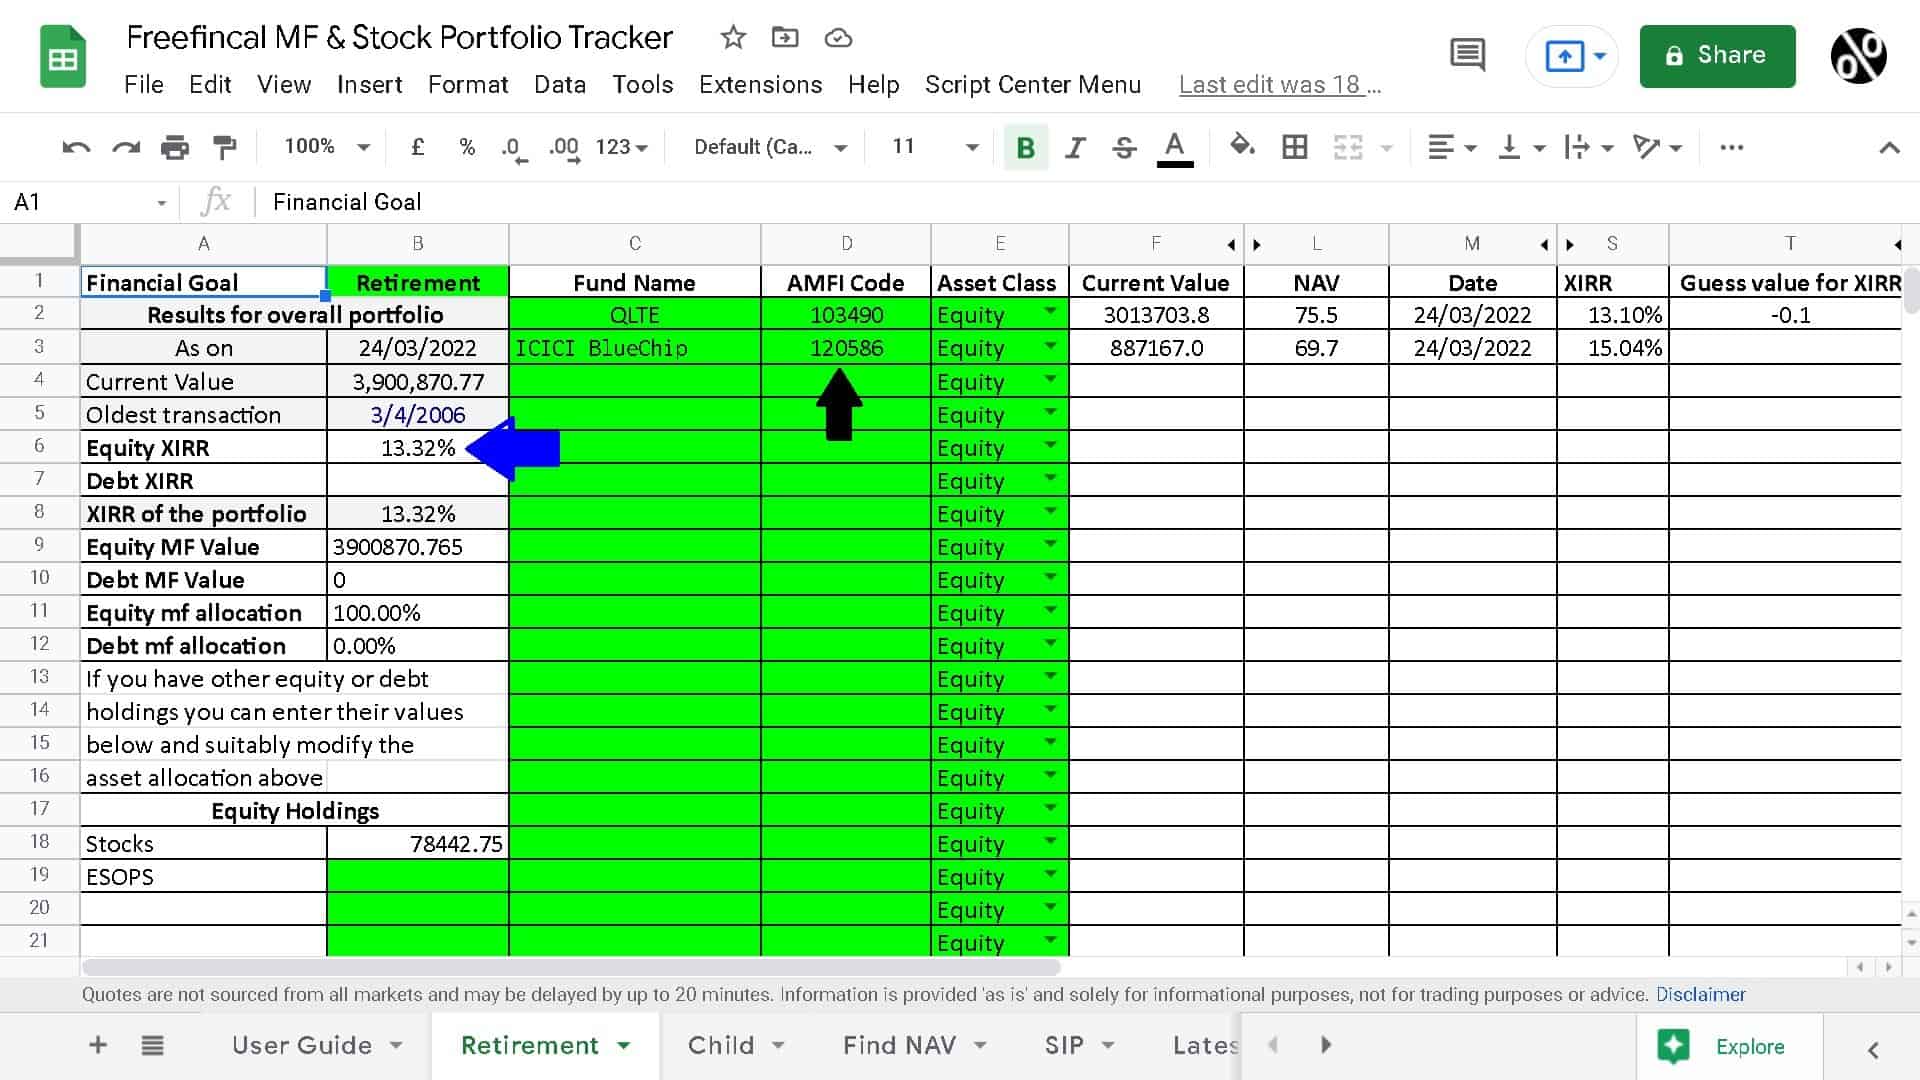Open the font family dropdown

(x=770, y=147)
